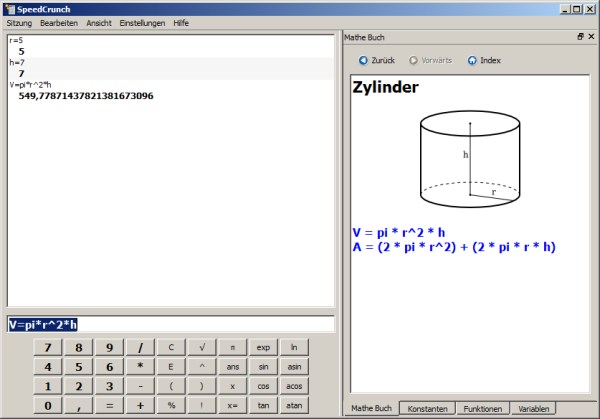Click the caret power button

(202, 367)
